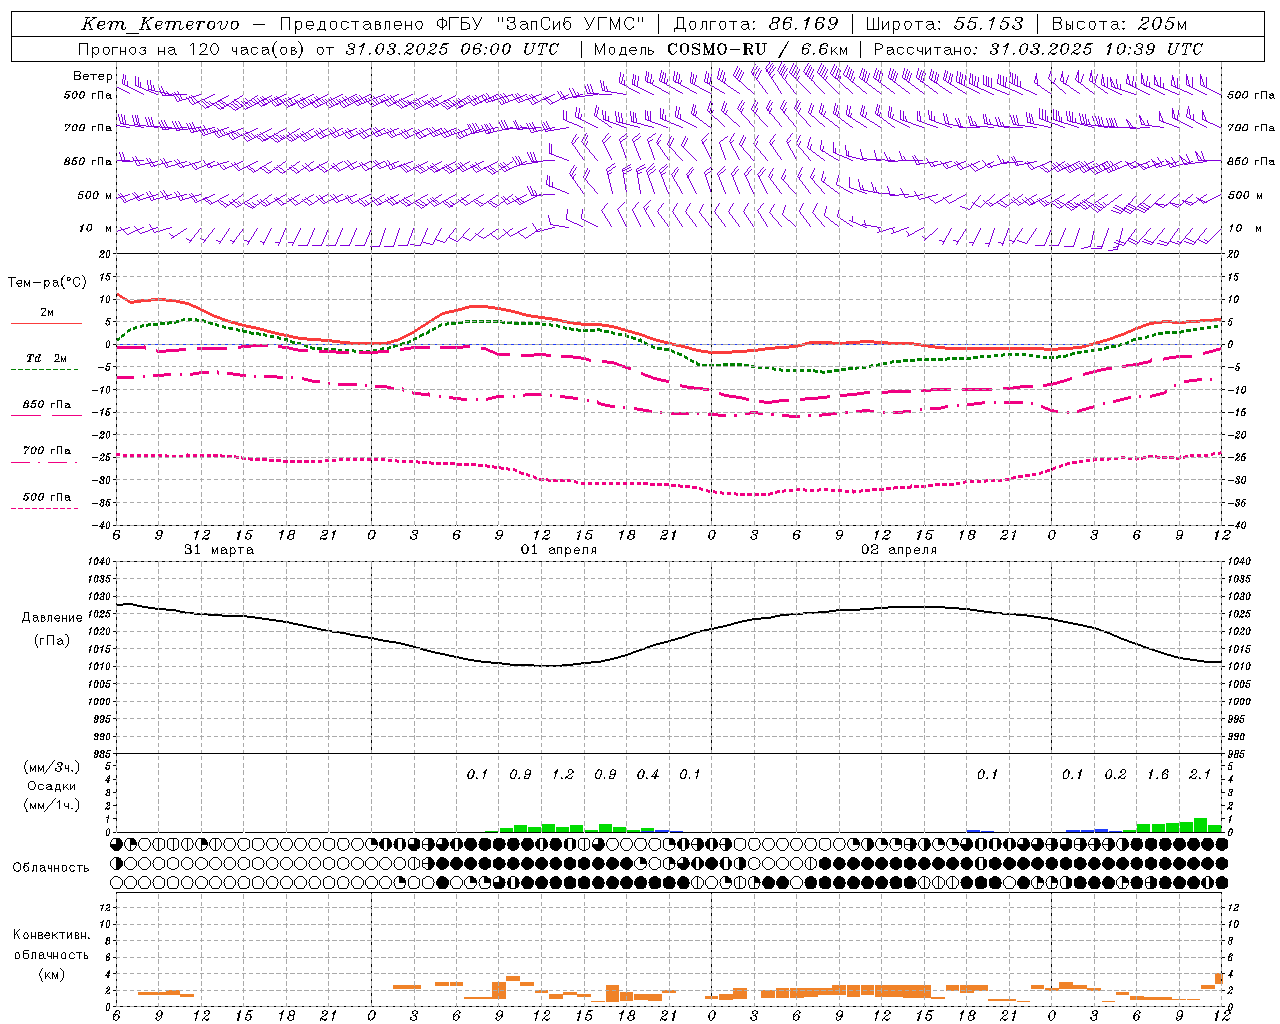Click the "1.2" precipitation amount value
Viewport: 1280px width, 1024px height.
pyautogui.click(x=563, y=775)
